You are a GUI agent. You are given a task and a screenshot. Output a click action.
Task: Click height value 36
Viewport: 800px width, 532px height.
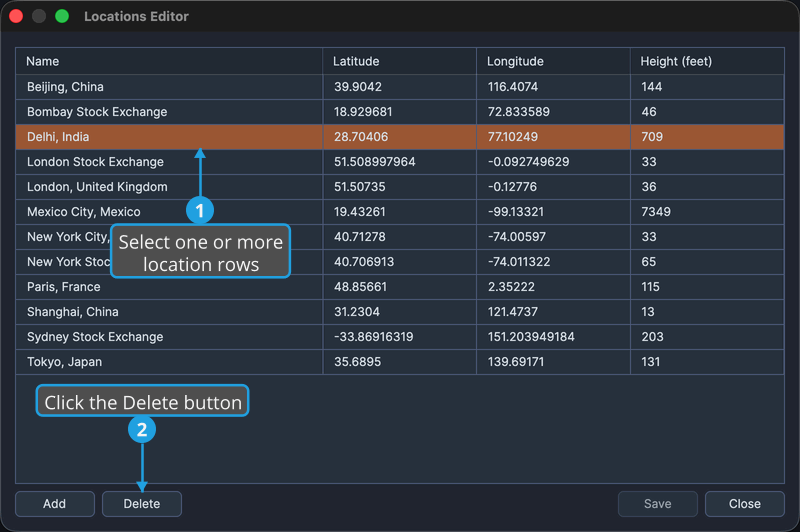tap(649, 187)
